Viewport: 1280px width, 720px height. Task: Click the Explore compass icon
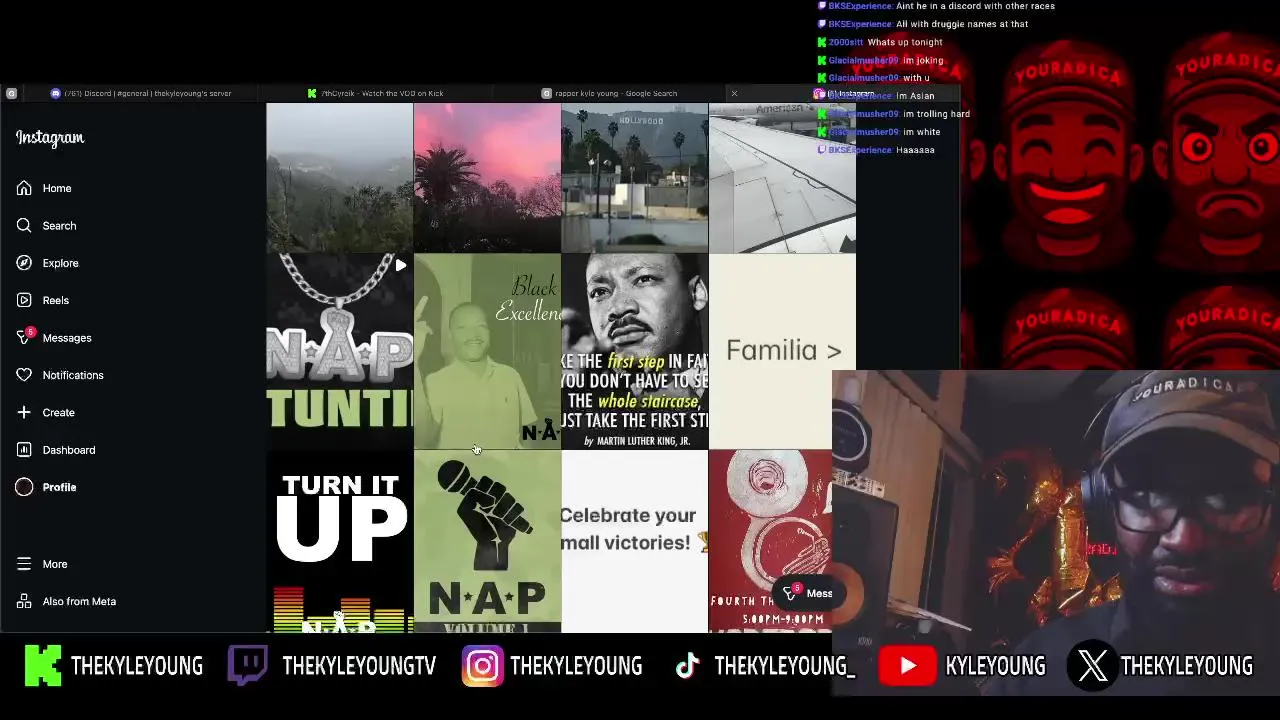coord(24,263)
